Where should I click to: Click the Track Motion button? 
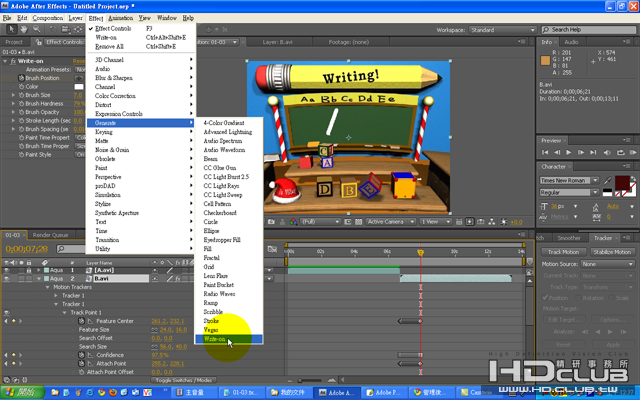tap(563, 252)
